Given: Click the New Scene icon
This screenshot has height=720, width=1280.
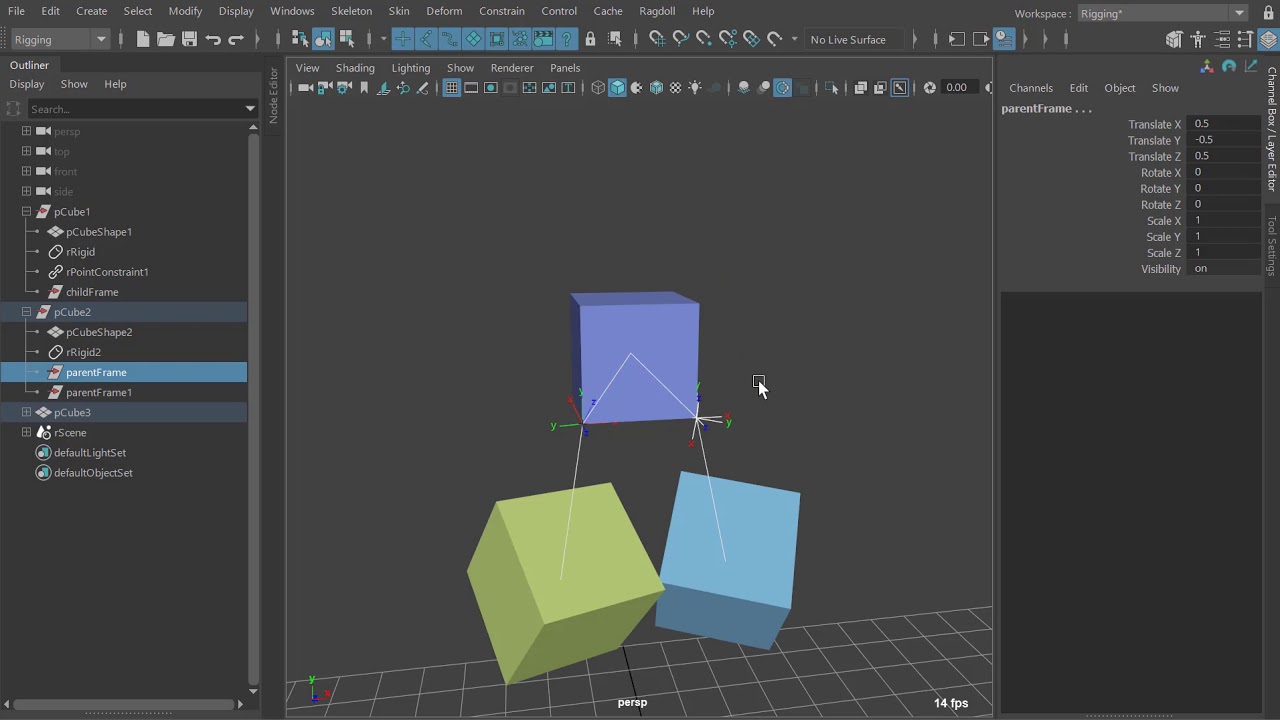Looking at the screenshot, I should (x=143, y=39).
